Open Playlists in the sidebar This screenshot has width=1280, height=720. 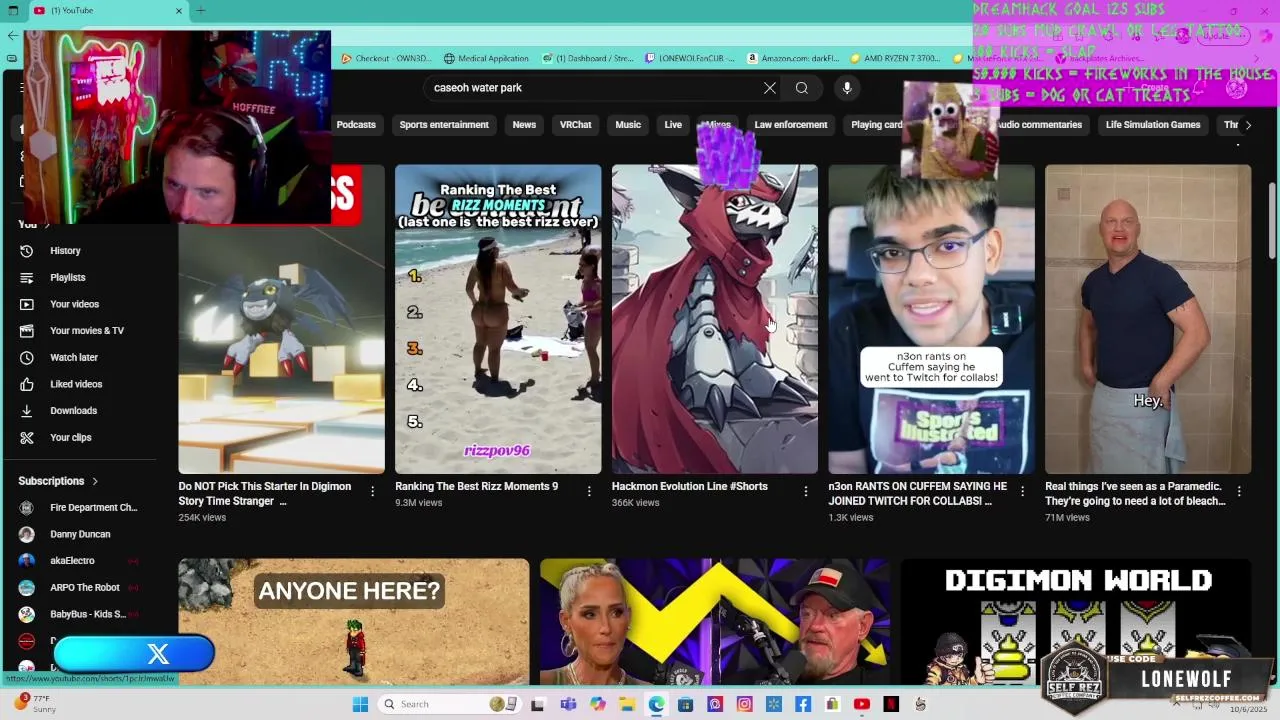tap(67, 277)
